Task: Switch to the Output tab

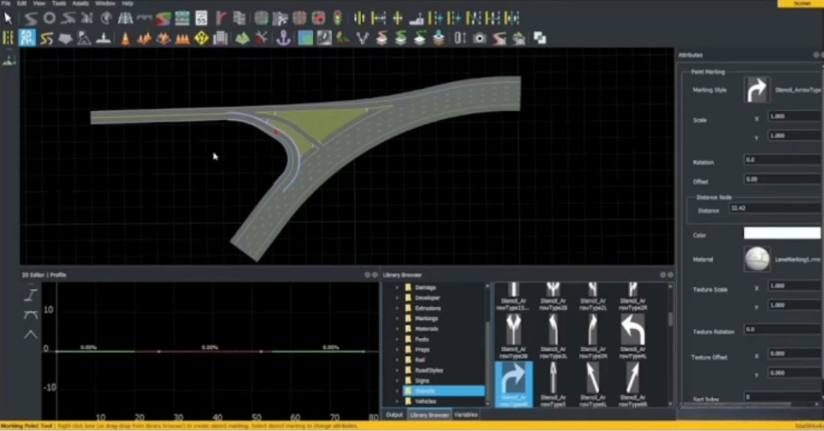Action: tap(394, 414)
